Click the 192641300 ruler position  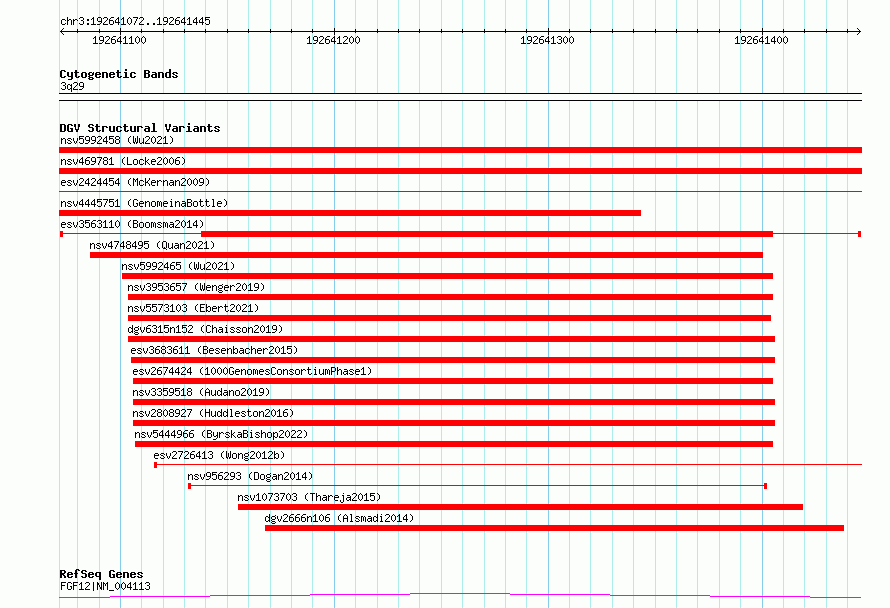click(x=547, y=40)
